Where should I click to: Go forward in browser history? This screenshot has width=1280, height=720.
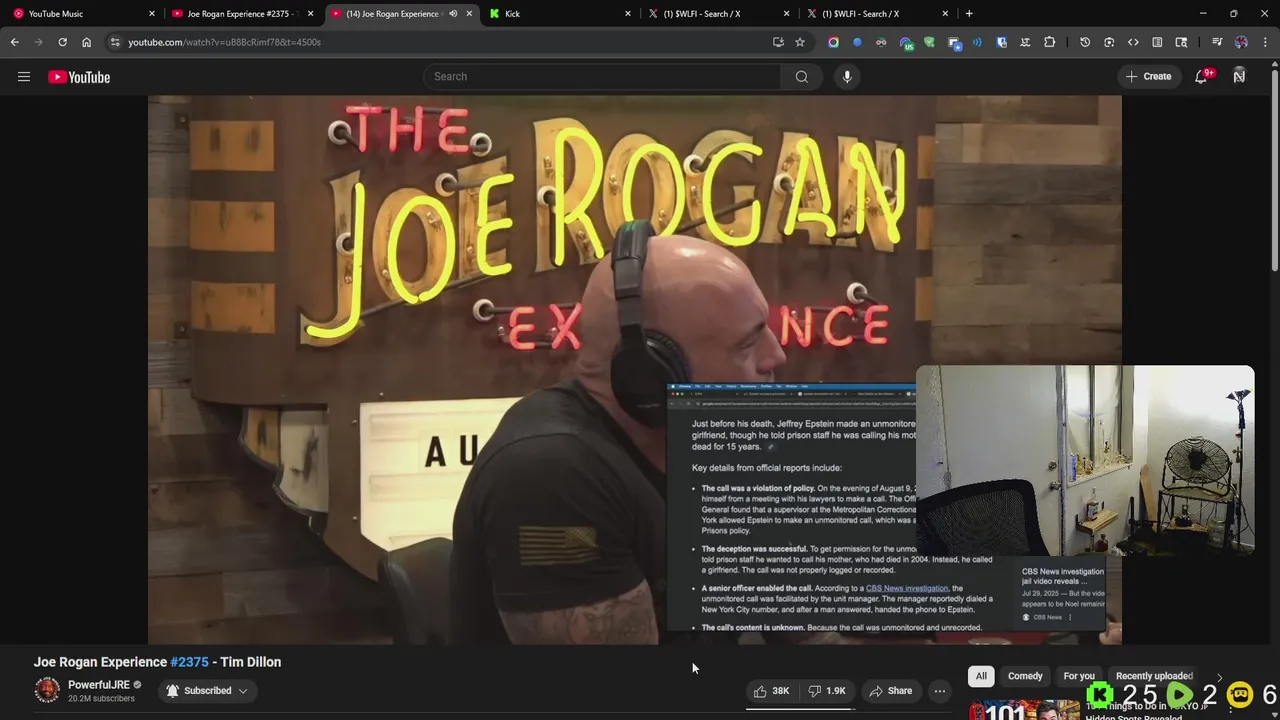(38, 42)
